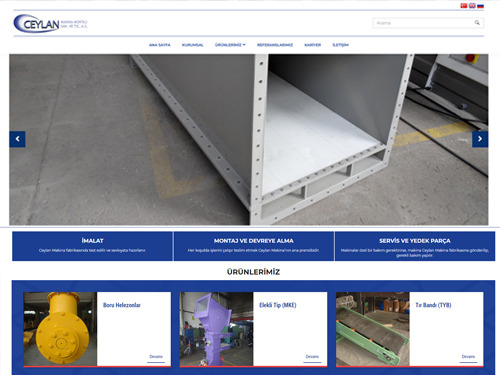Click Devamı link under Tır Bandı (TYB)

click(468, 357)
